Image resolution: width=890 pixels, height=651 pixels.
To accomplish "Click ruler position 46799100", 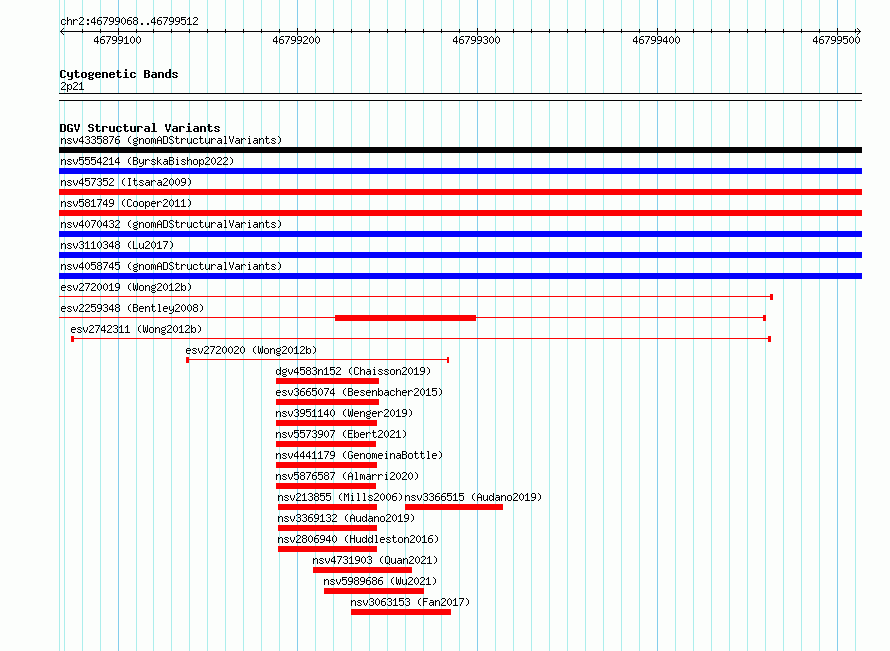I will click(117, 40).
